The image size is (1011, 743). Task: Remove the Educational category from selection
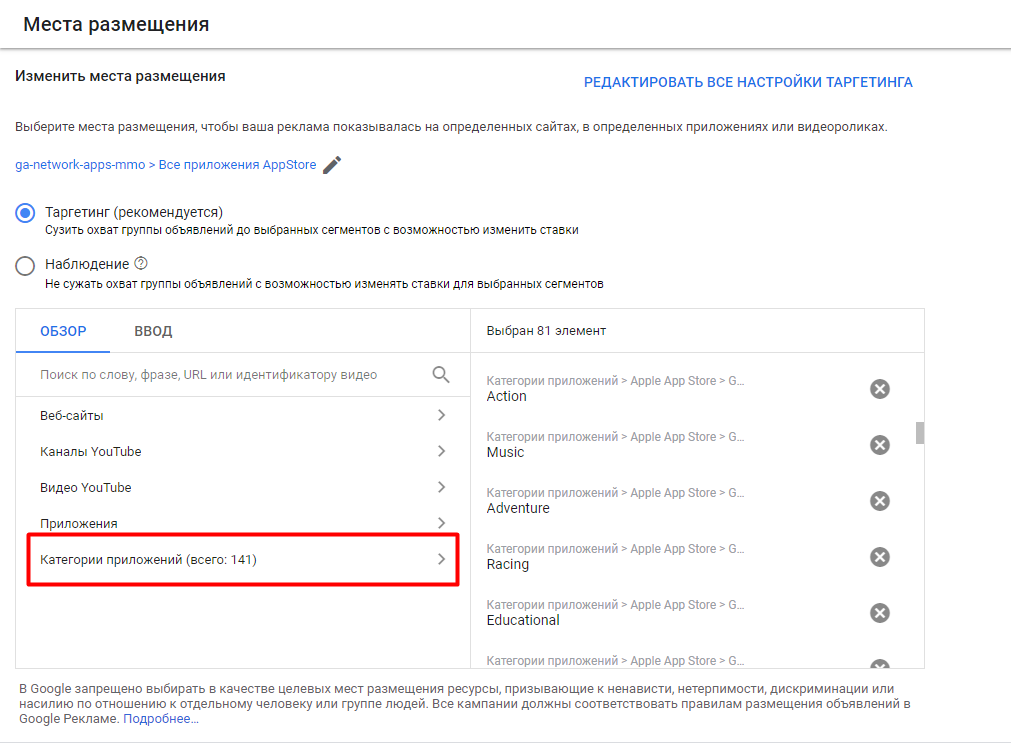pos(880,613)
